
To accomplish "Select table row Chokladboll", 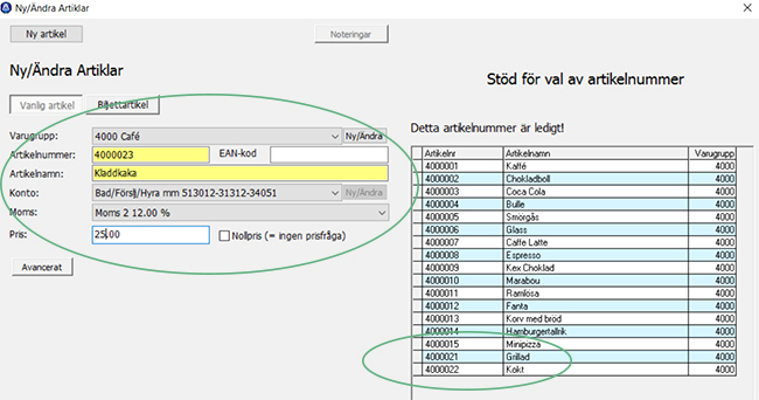I will coord(574,179).
